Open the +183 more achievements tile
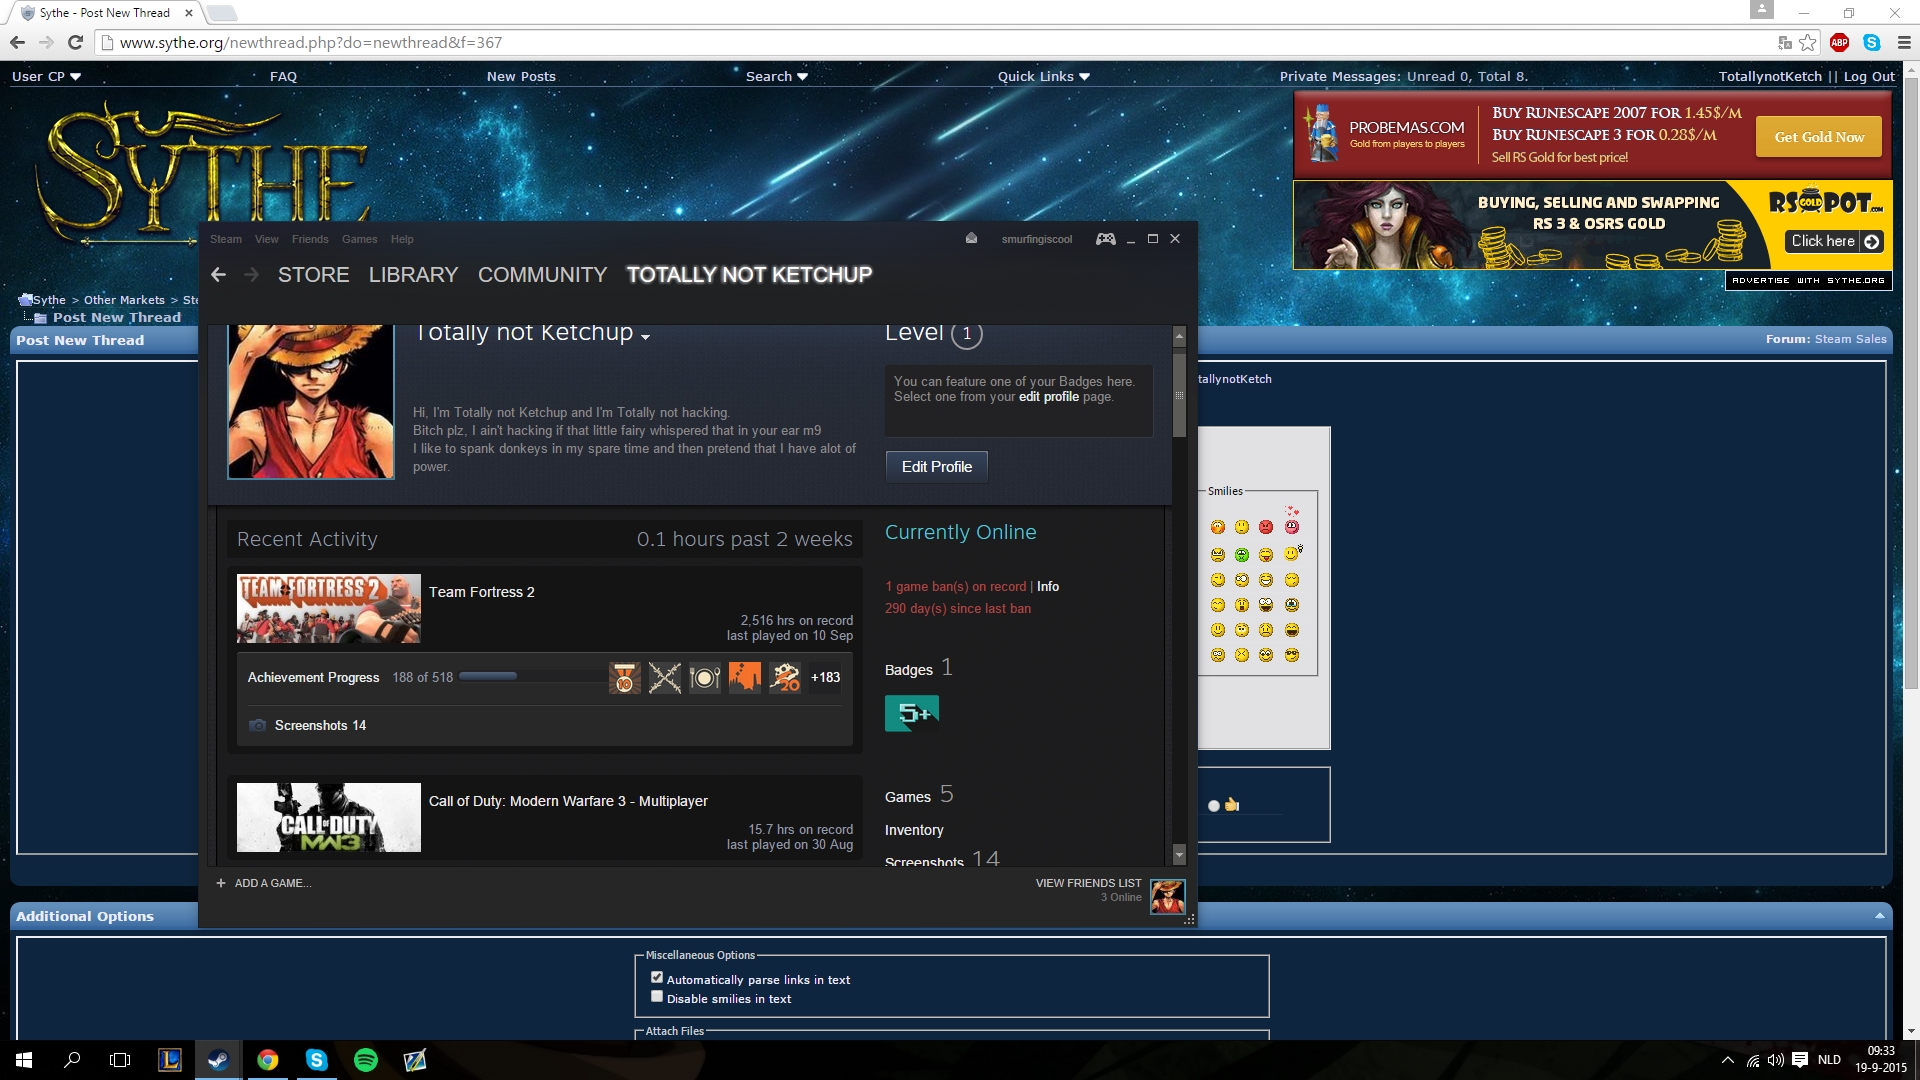The image size is (1920, 1080). [x=825, y=677]
